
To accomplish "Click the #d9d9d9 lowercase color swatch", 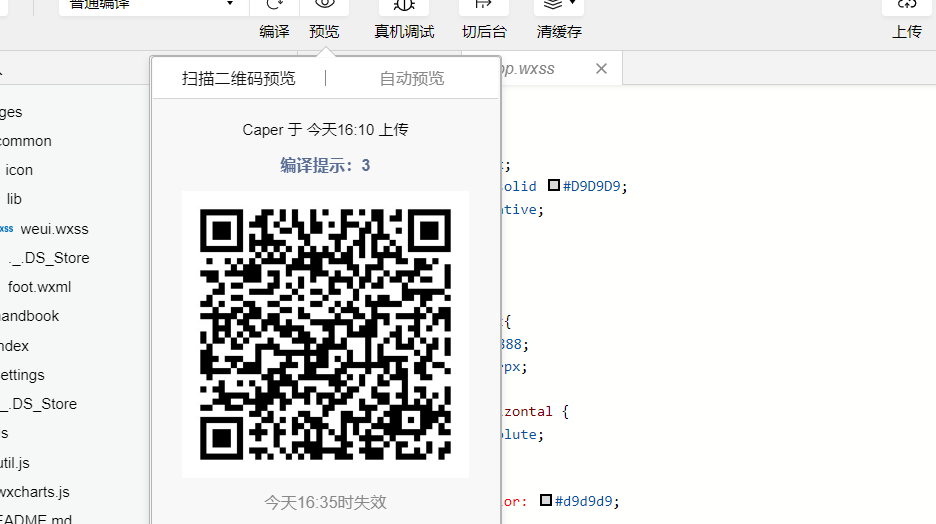I will click(546, 500).
